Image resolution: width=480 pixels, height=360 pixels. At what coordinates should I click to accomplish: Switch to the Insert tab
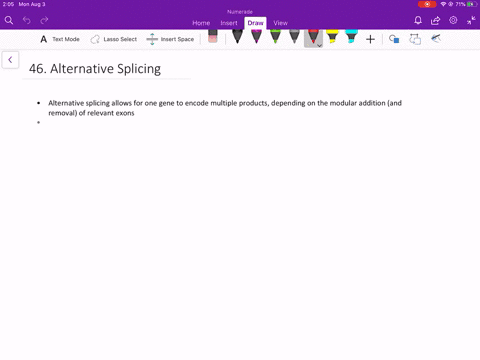point(229,23)
